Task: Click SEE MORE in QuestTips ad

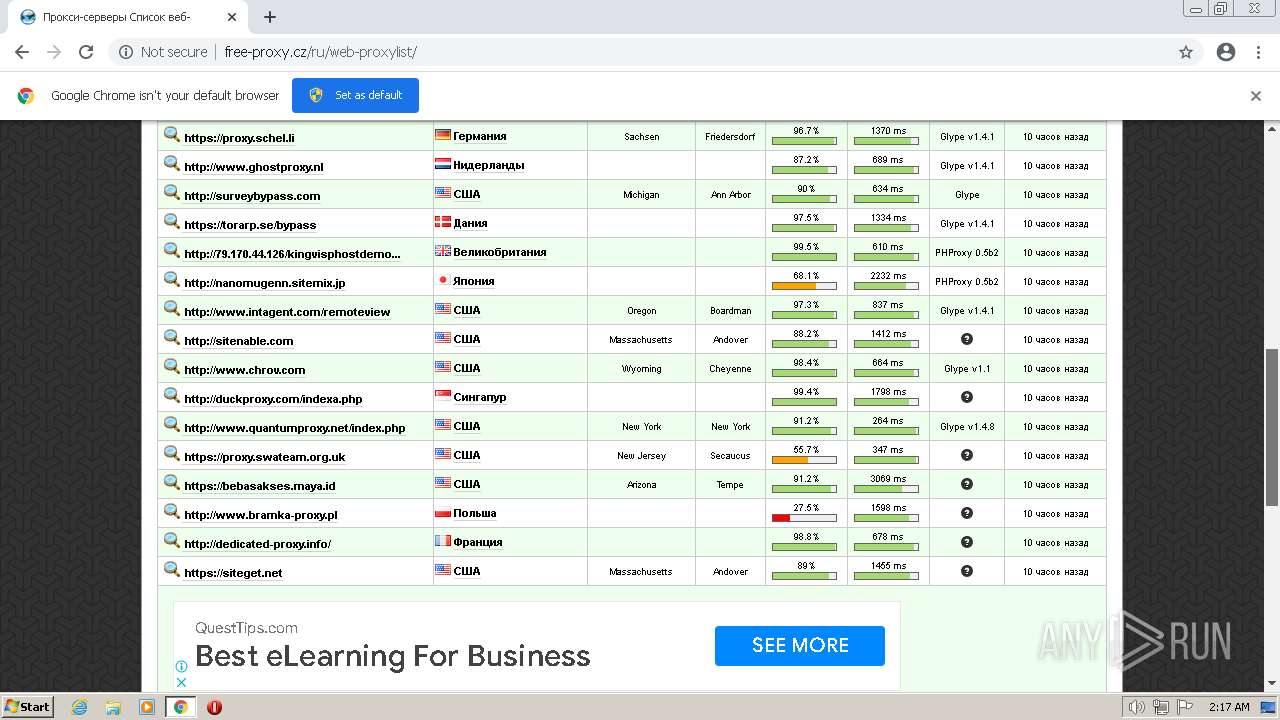Action: pos(800,646)
